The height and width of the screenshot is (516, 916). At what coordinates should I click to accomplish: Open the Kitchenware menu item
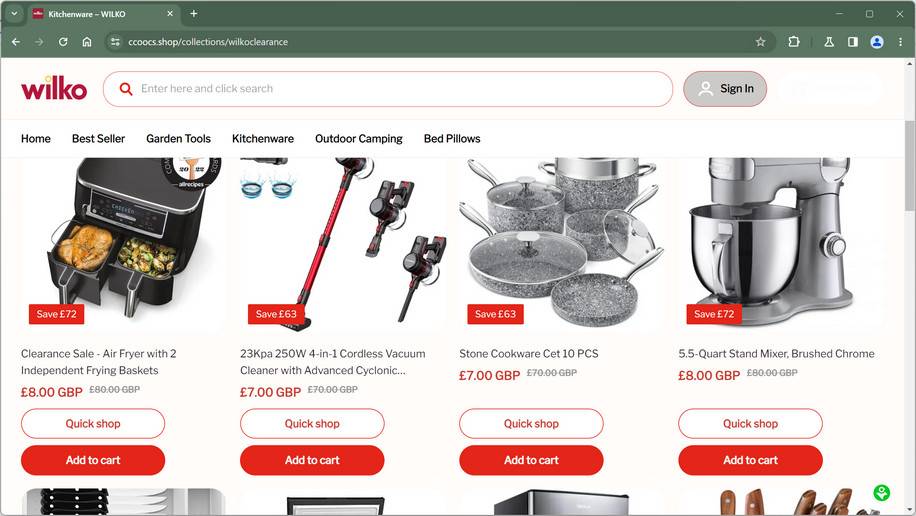[263, 138]
